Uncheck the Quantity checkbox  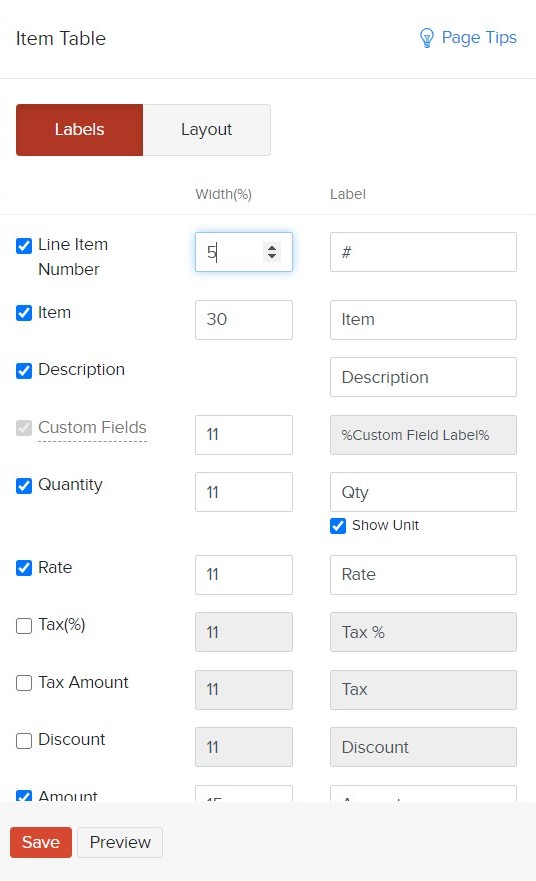[x=24, y=485]
